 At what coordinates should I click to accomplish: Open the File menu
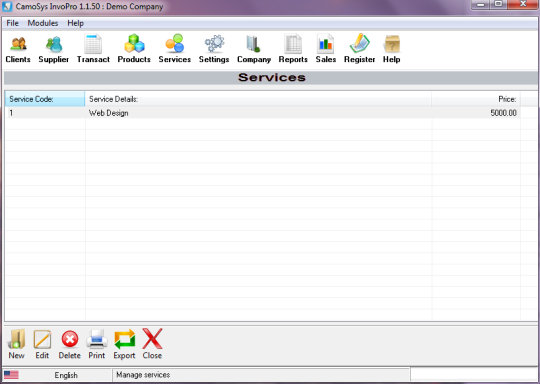pos(12,23)
